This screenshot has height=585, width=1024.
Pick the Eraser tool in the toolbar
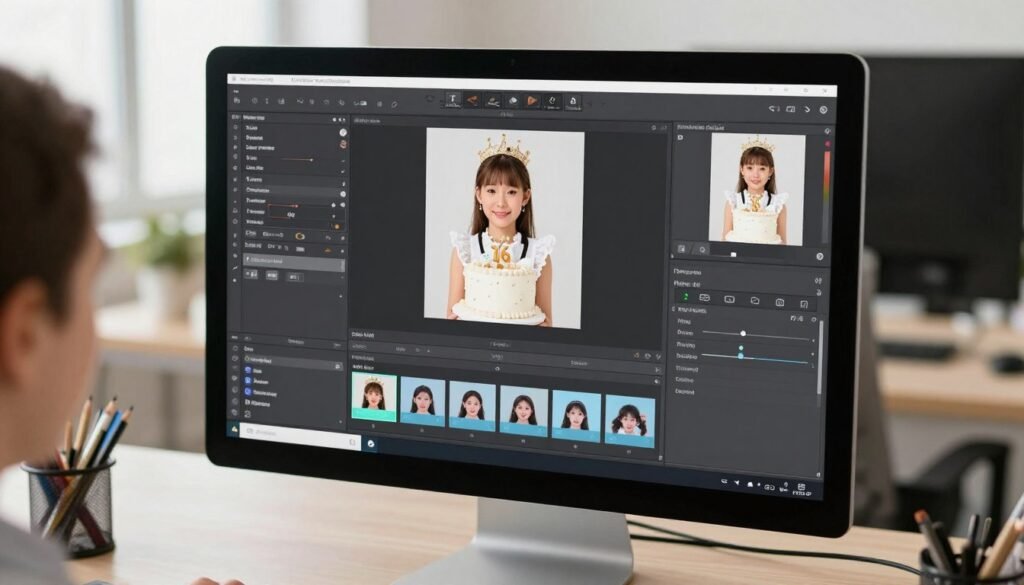click(492, 101)
